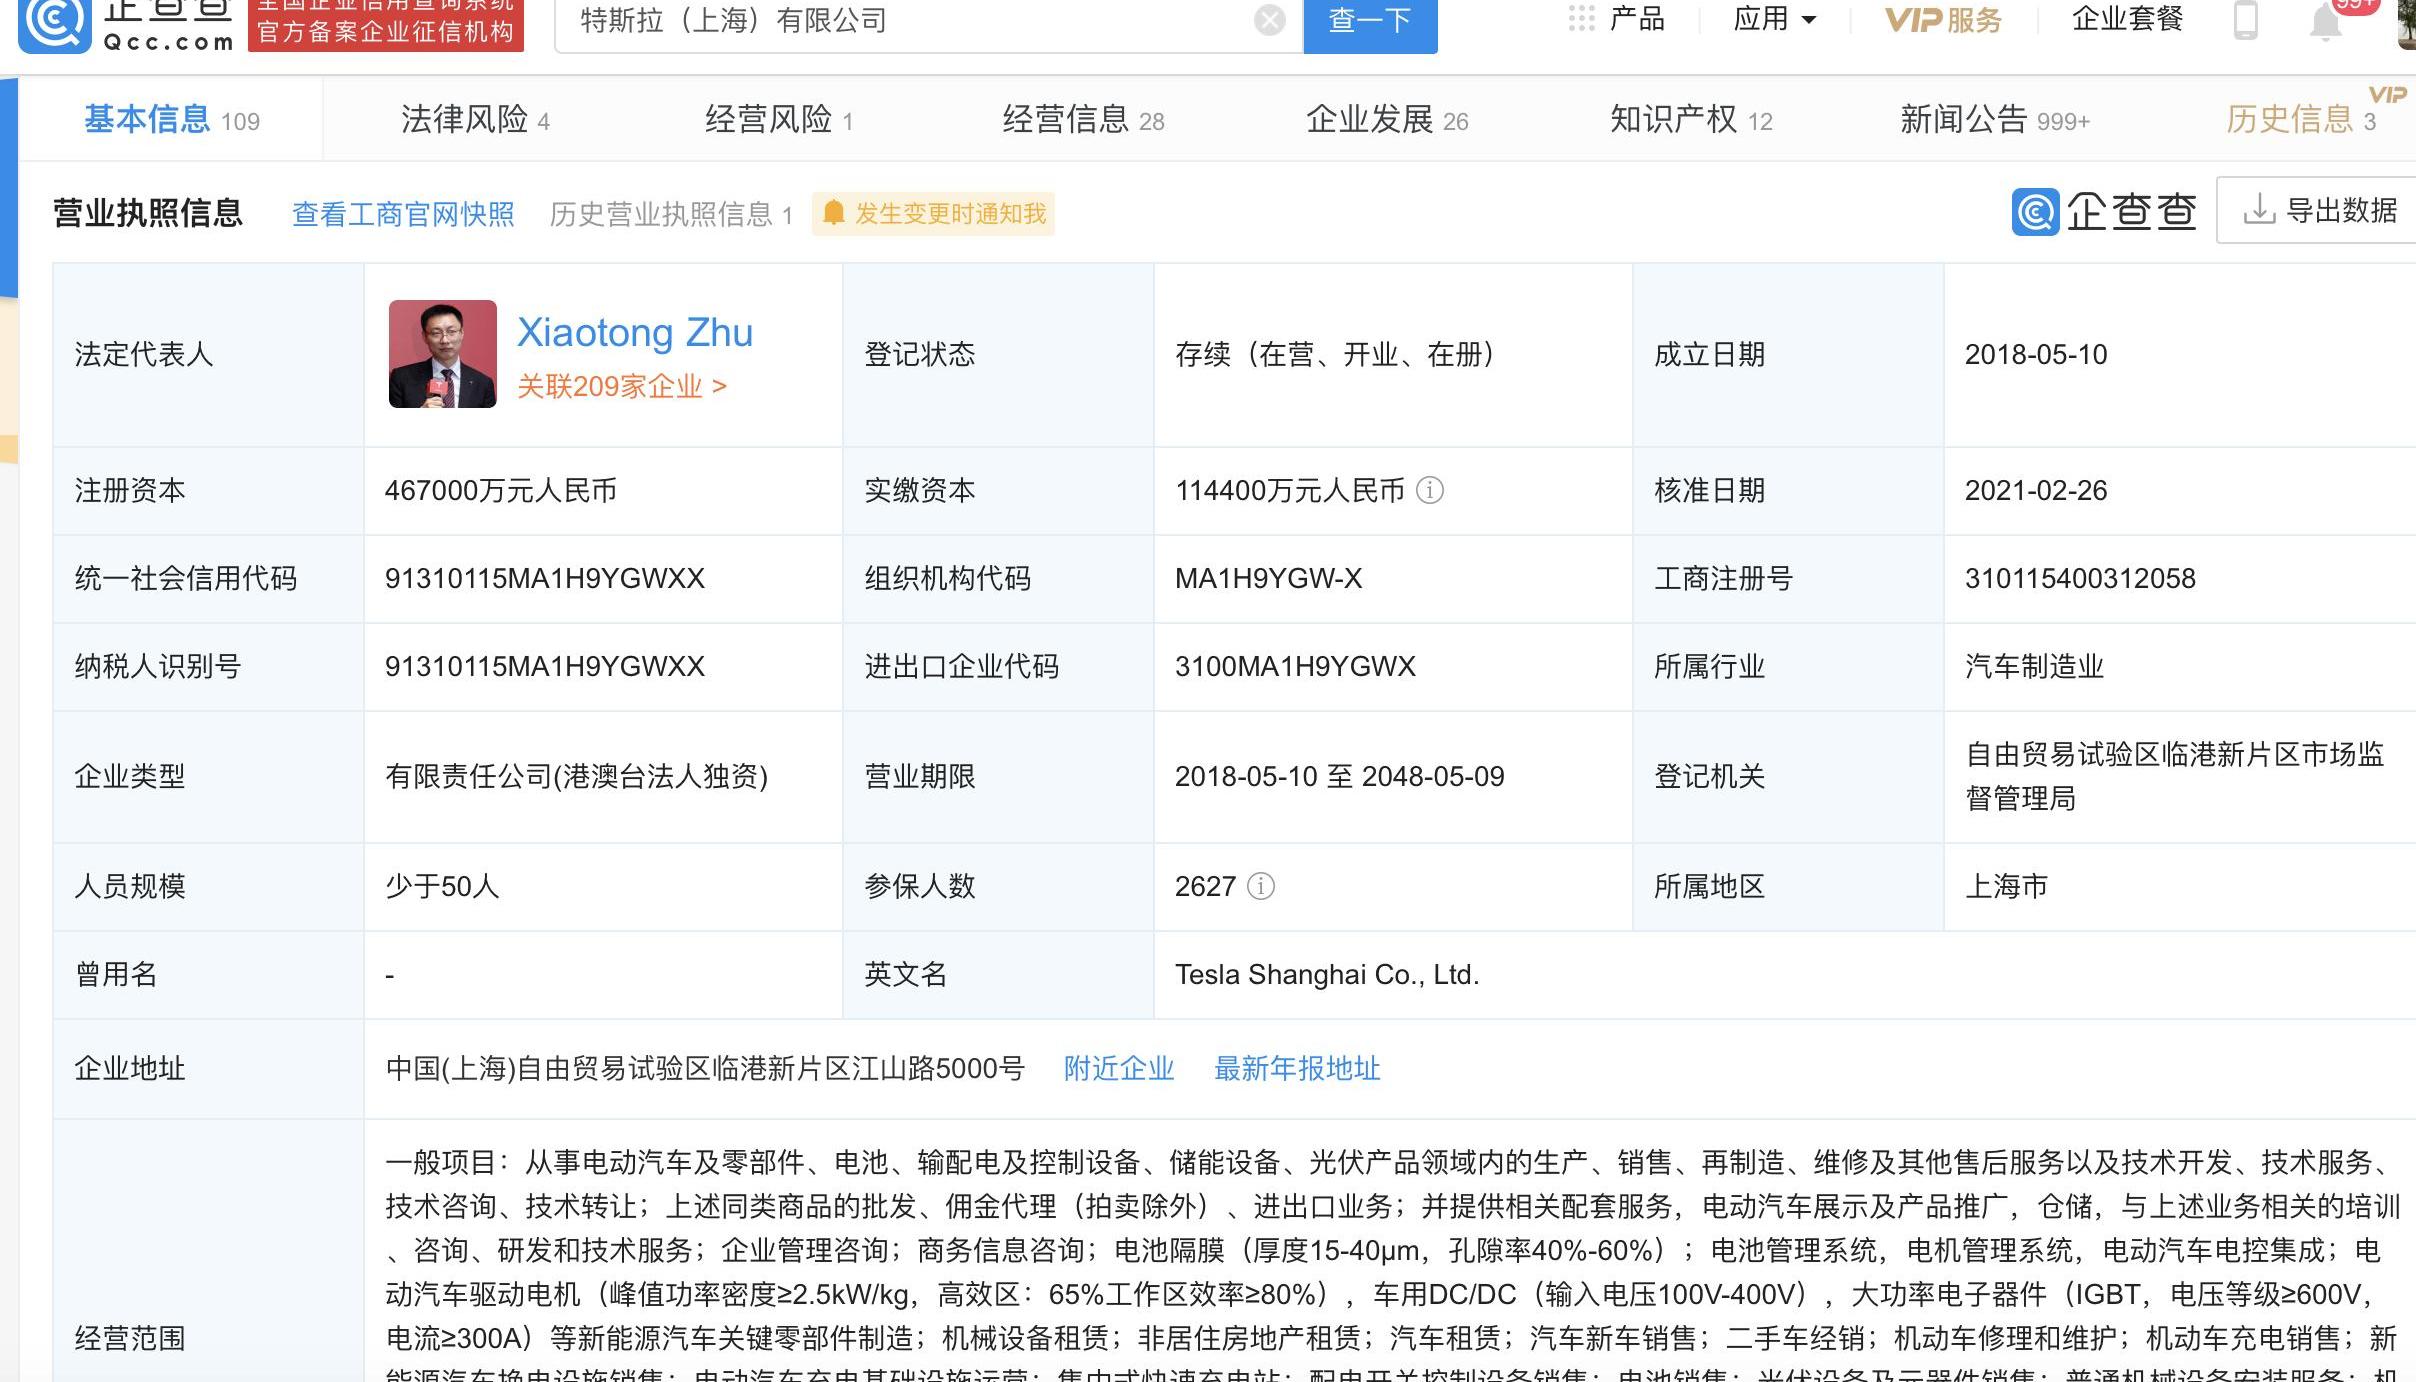The height and width of the screenshot is (1382, 2416).
Task: Open 查看工商官网快照 link
Action: click(x=403, y=214)
